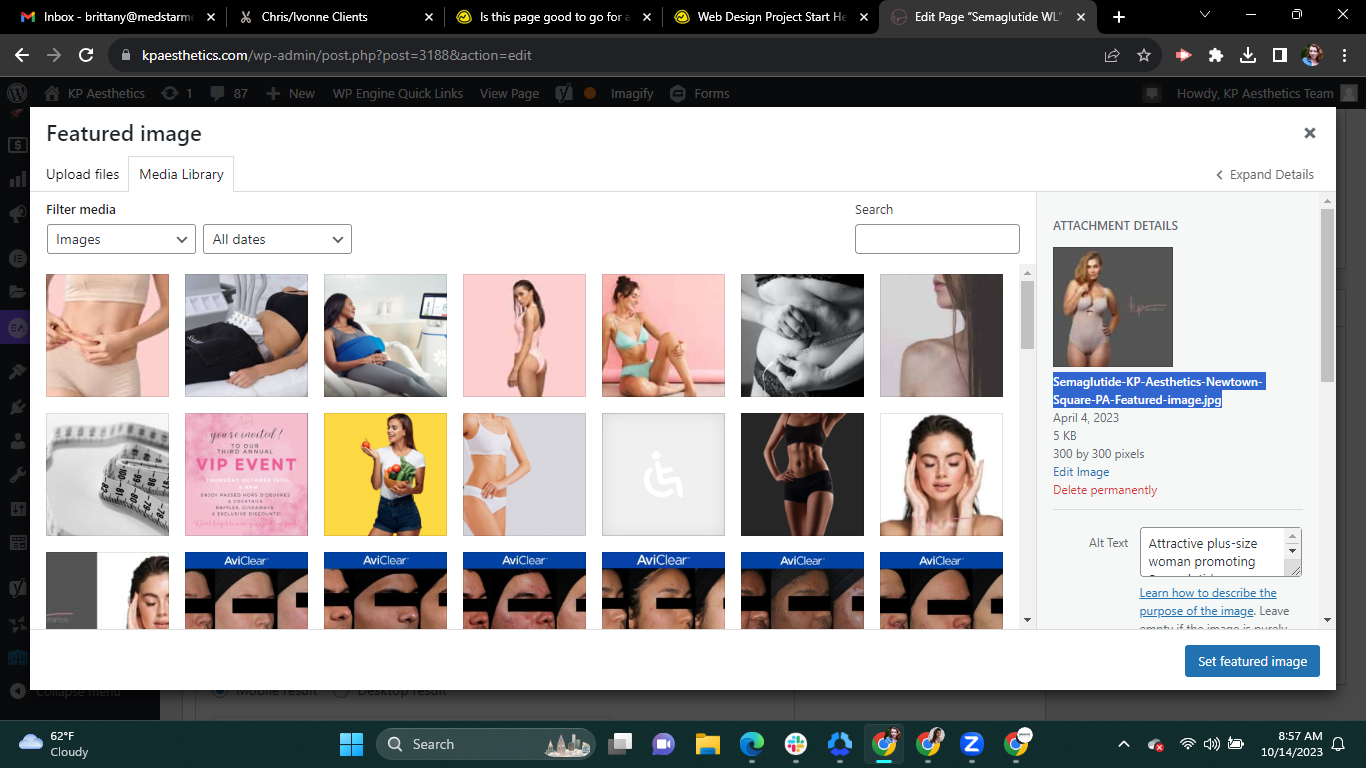The height and width of the screenshot is (768, 1366).
Task: Switch to the Upload files tab
Action: [83, 174]
